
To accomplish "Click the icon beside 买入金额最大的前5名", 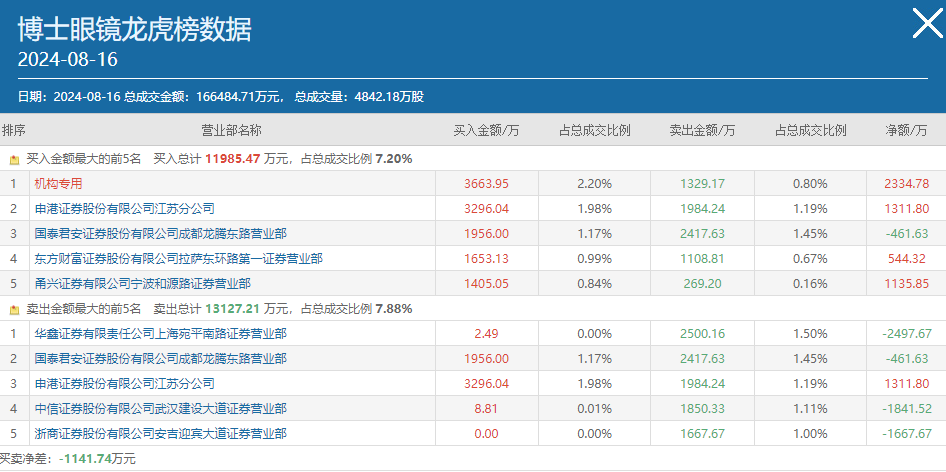I will [14, 160].
